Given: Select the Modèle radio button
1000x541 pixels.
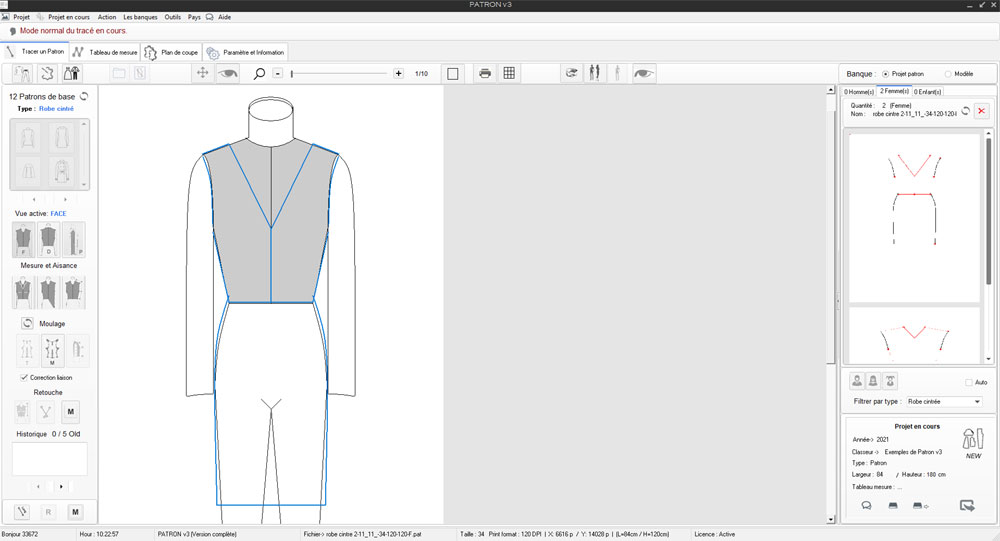Looking at the screenshot, I should pos(946,74).
